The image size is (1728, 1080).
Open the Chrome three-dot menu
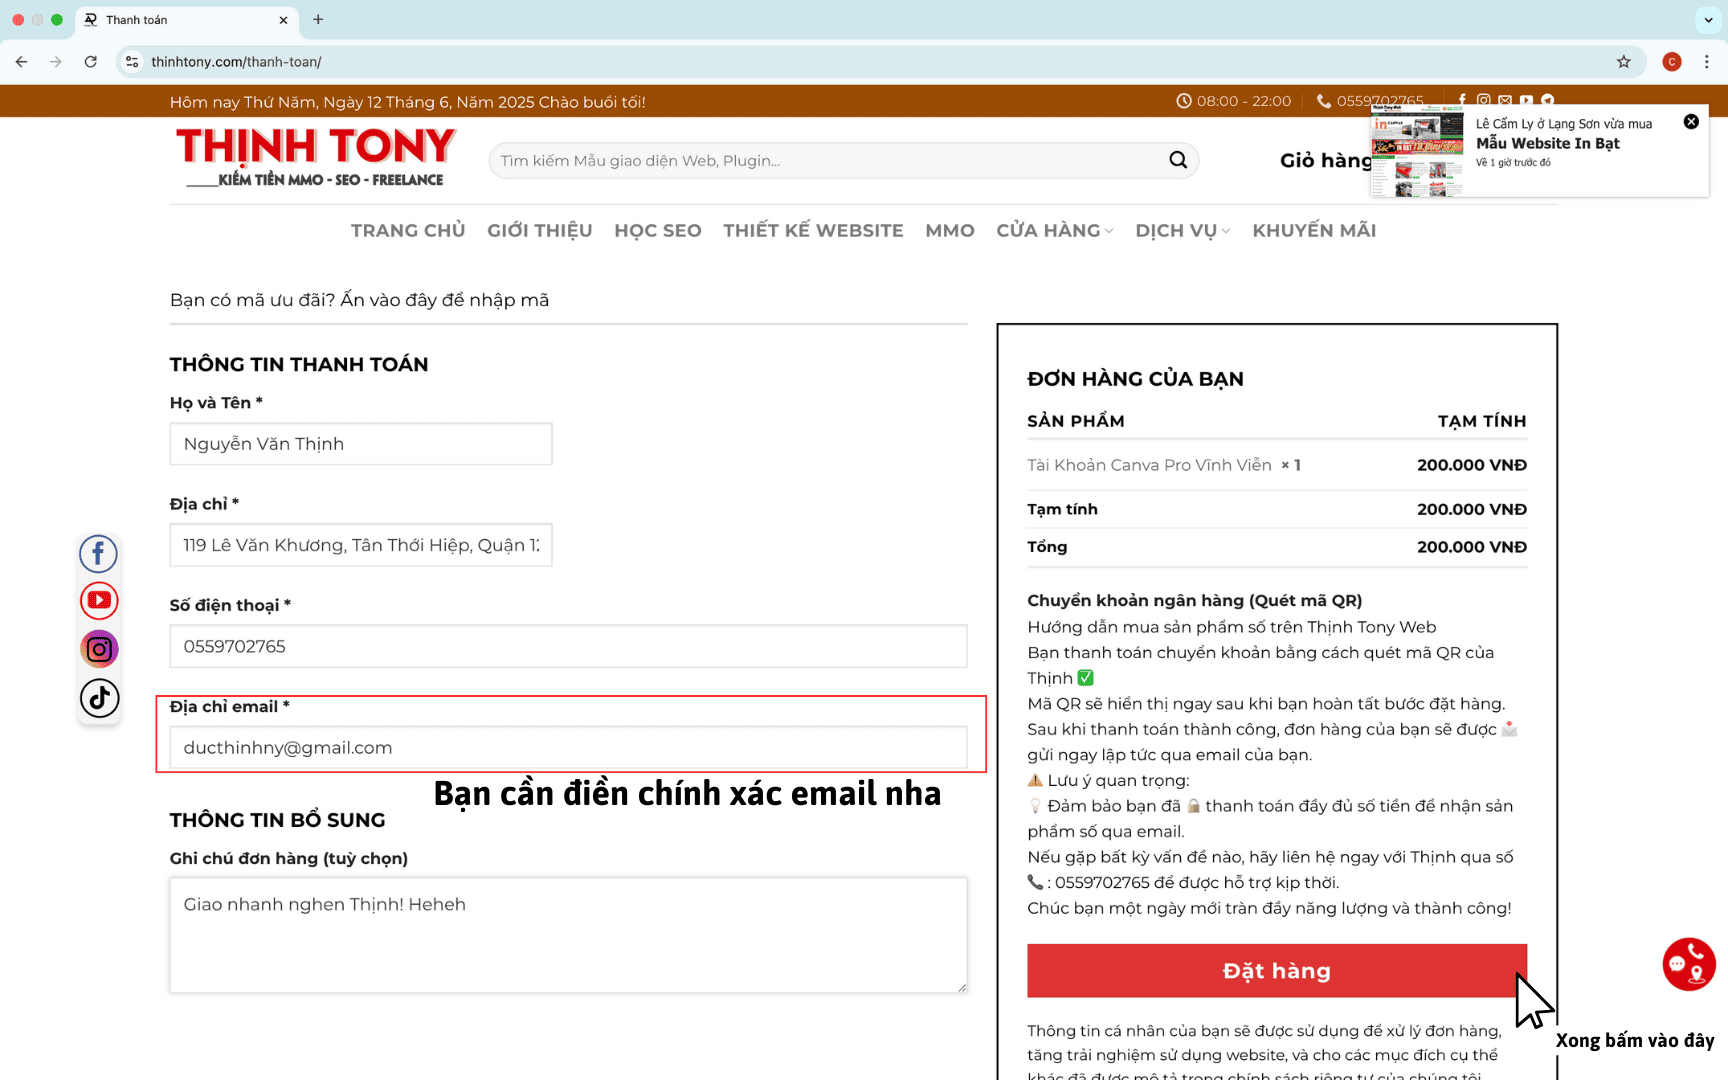1706,61
